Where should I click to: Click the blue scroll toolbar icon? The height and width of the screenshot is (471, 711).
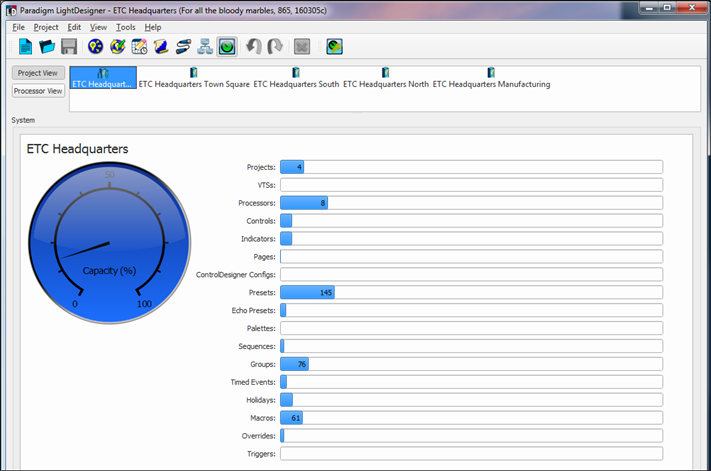(161, 46)
